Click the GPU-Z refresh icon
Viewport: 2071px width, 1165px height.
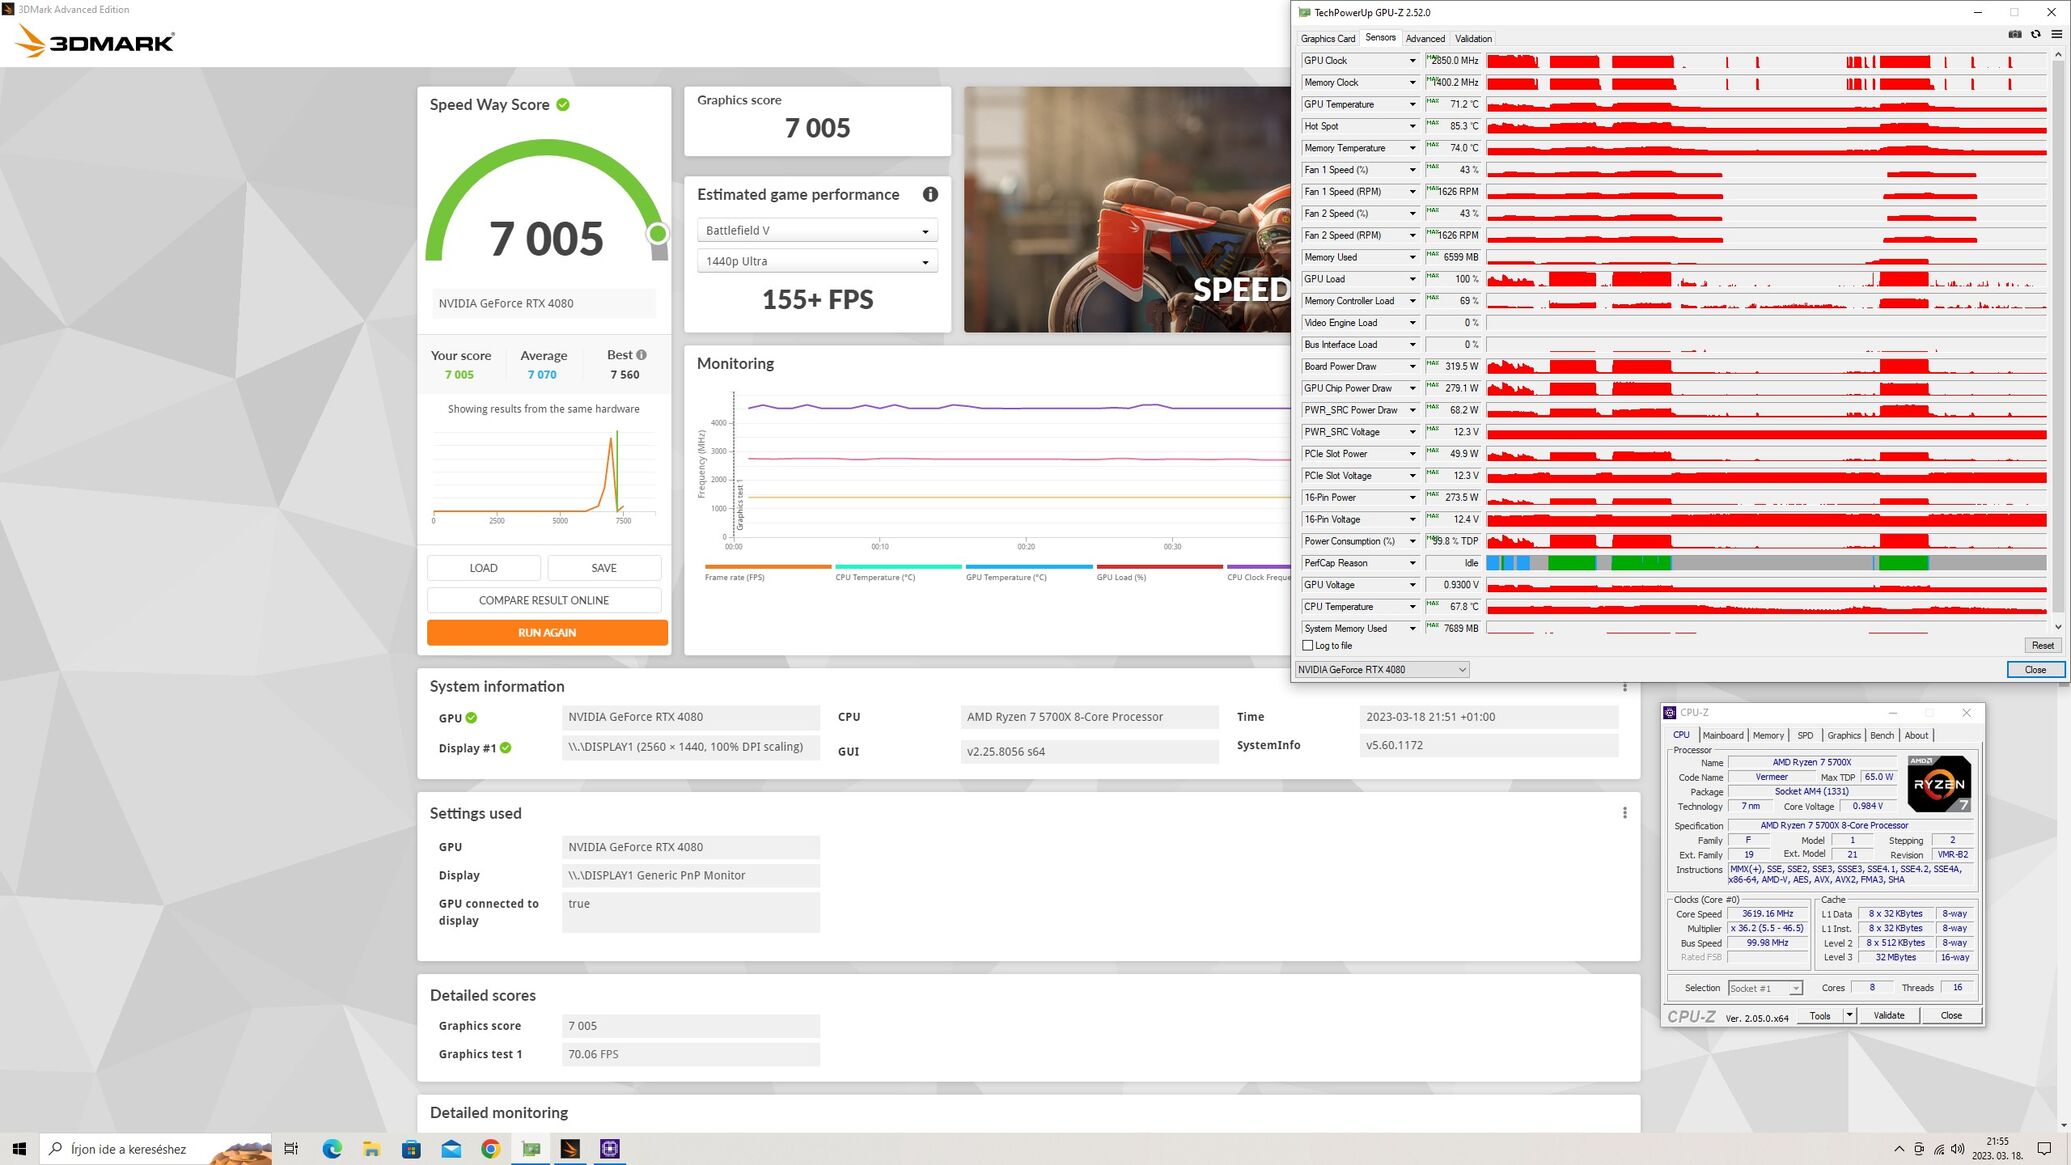pos(2035,34)
